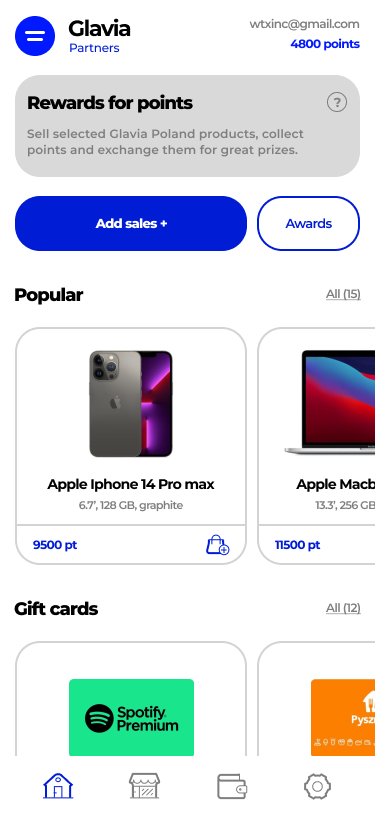Open the hamburger menu button
The image size is (375, 815).
coord(35,36)
